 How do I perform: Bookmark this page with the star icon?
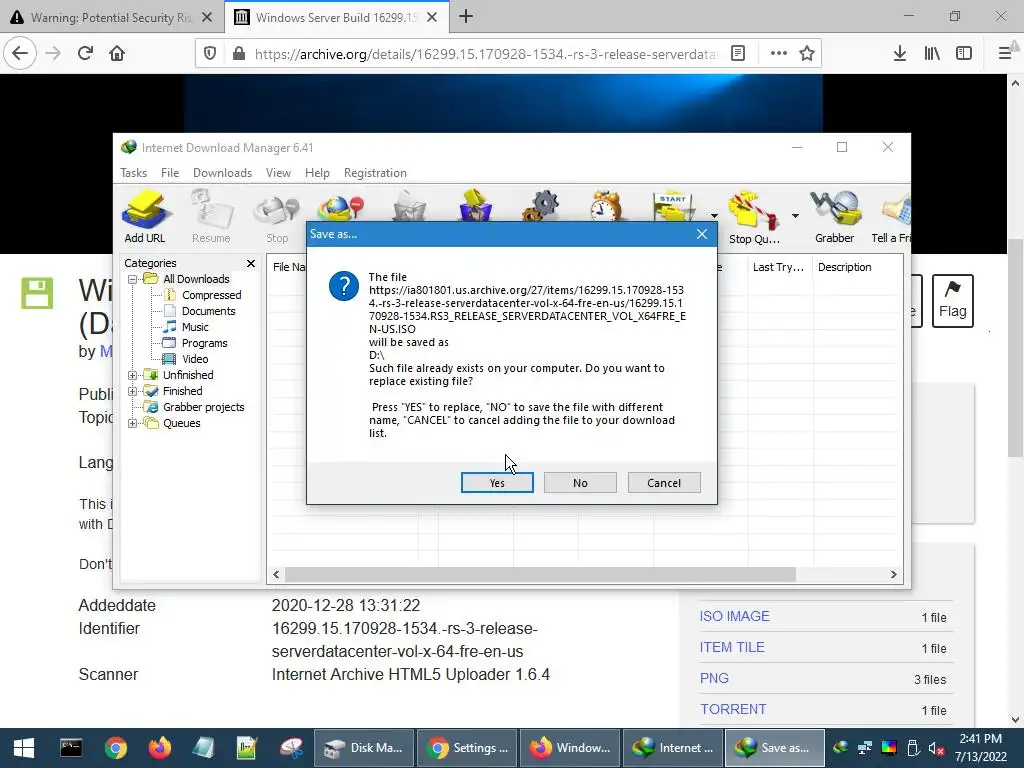[x=807, y=54]
